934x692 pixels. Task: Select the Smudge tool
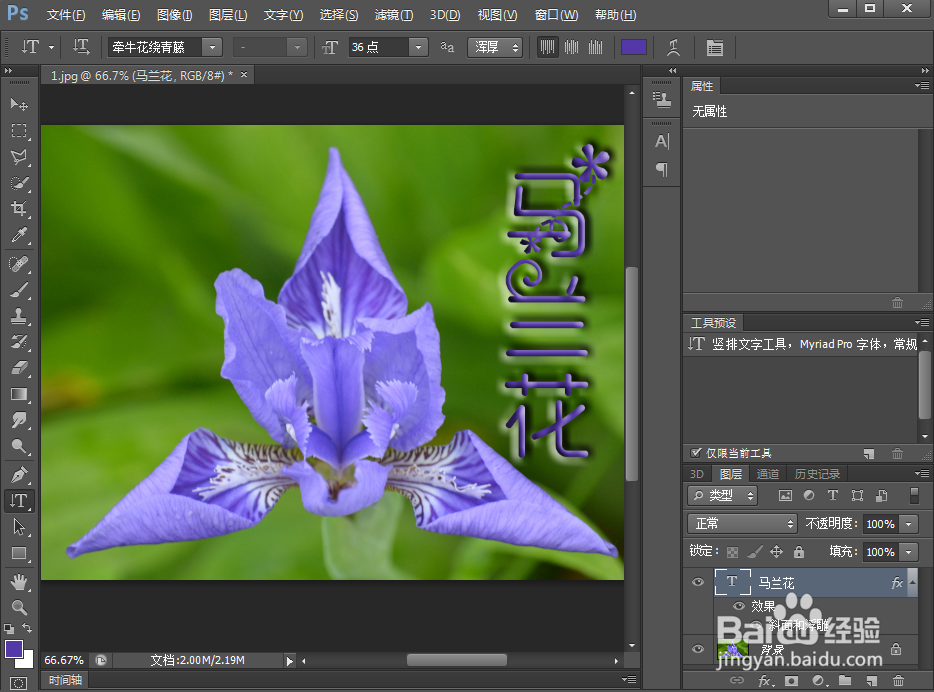tap(19, 420)
